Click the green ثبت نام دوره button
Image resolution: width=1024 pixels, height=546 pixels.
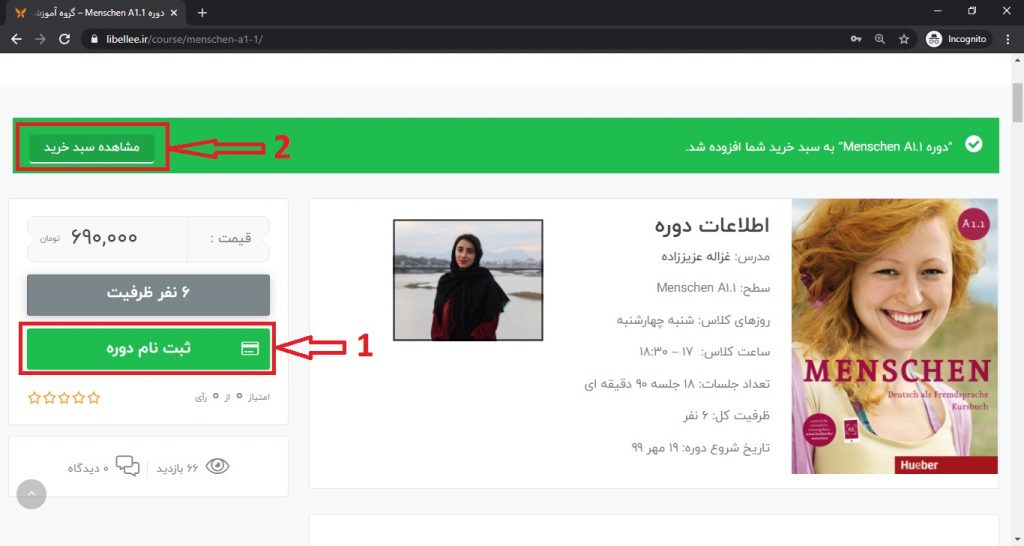coord(148,348)
